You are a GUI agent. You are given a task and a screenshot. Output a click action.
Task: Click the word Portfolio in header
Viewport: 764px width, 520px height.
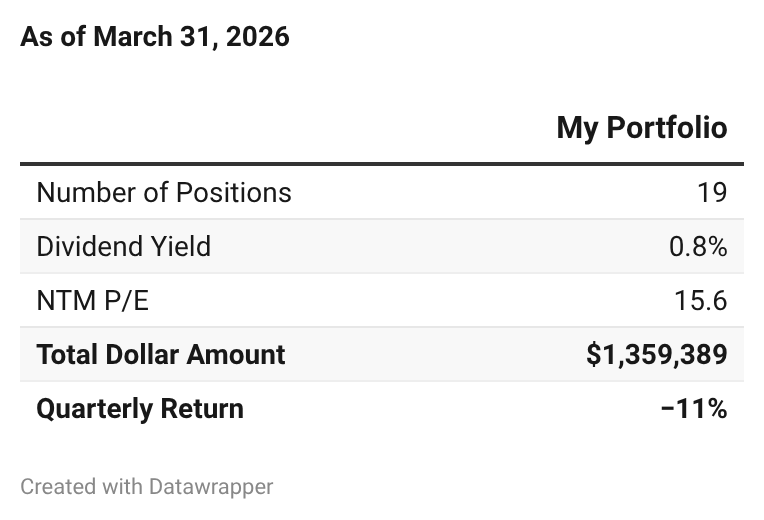coord(667,128)
